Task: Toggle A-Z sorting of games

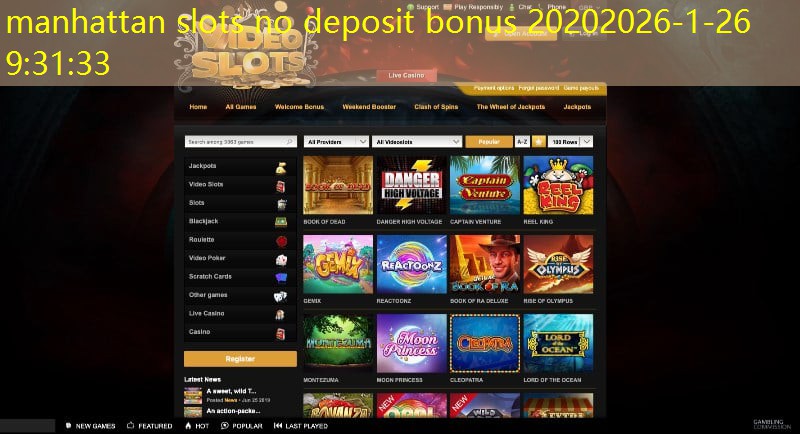Action: 521,142
